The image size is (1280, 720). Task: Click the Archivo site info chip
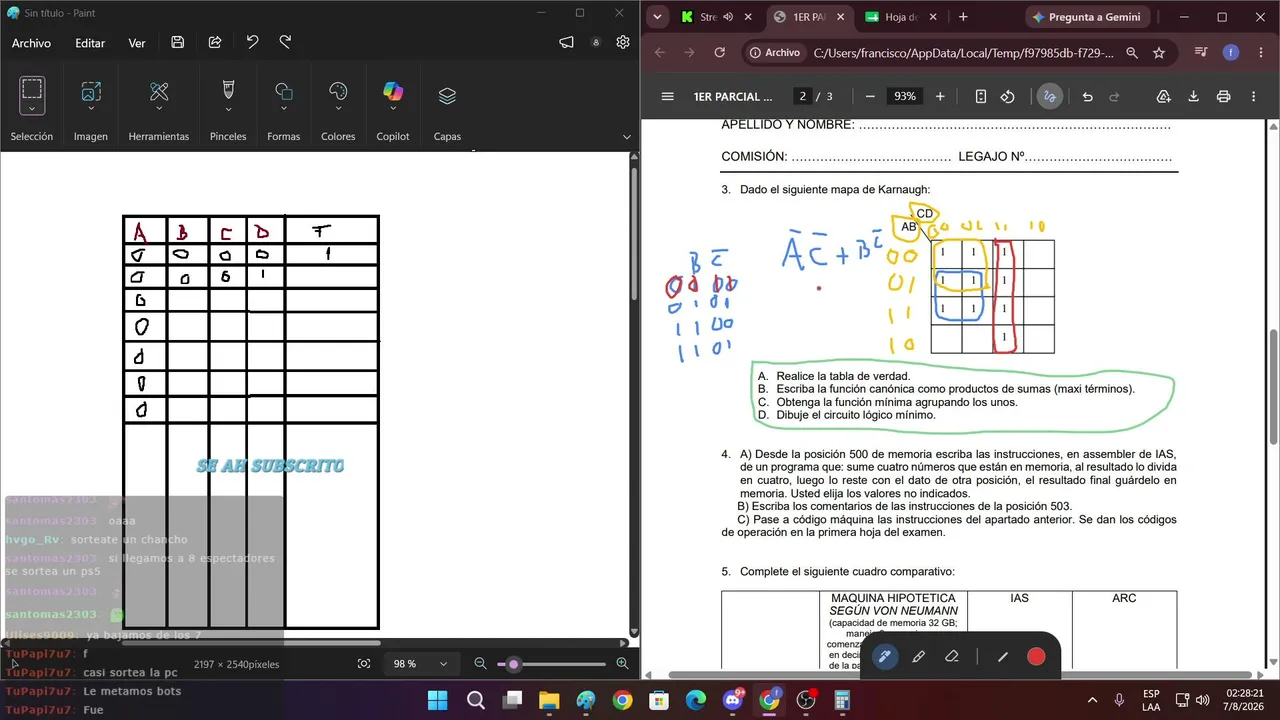point(774,53)
